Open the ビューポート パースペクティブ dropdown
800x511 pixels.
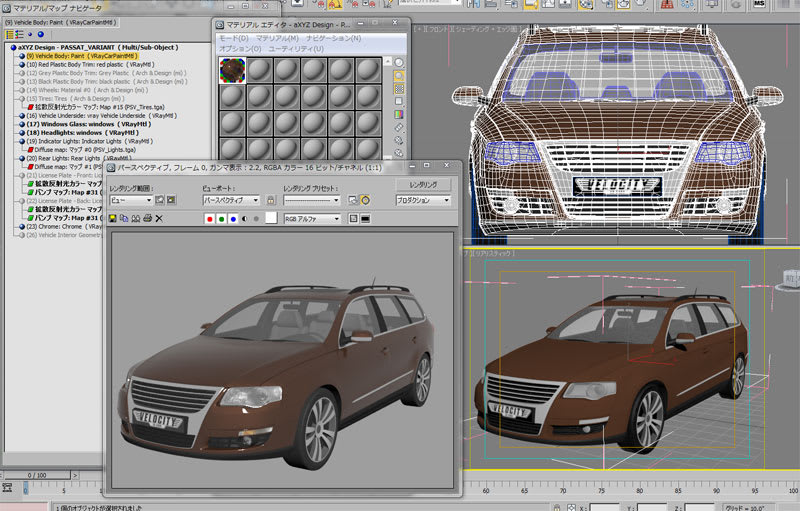[x=231, y=200]
